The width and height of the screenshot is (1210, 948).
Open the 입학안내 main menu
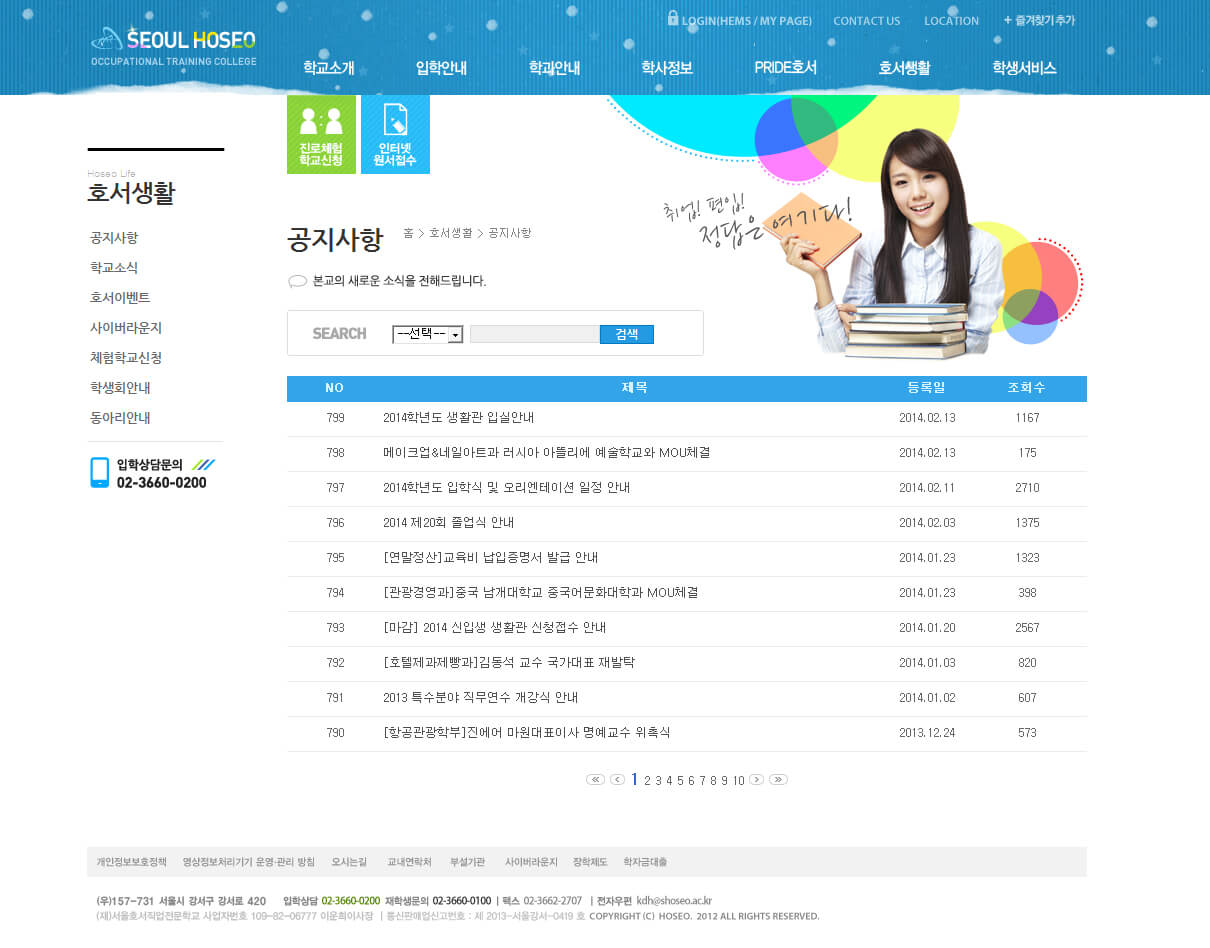441,68
